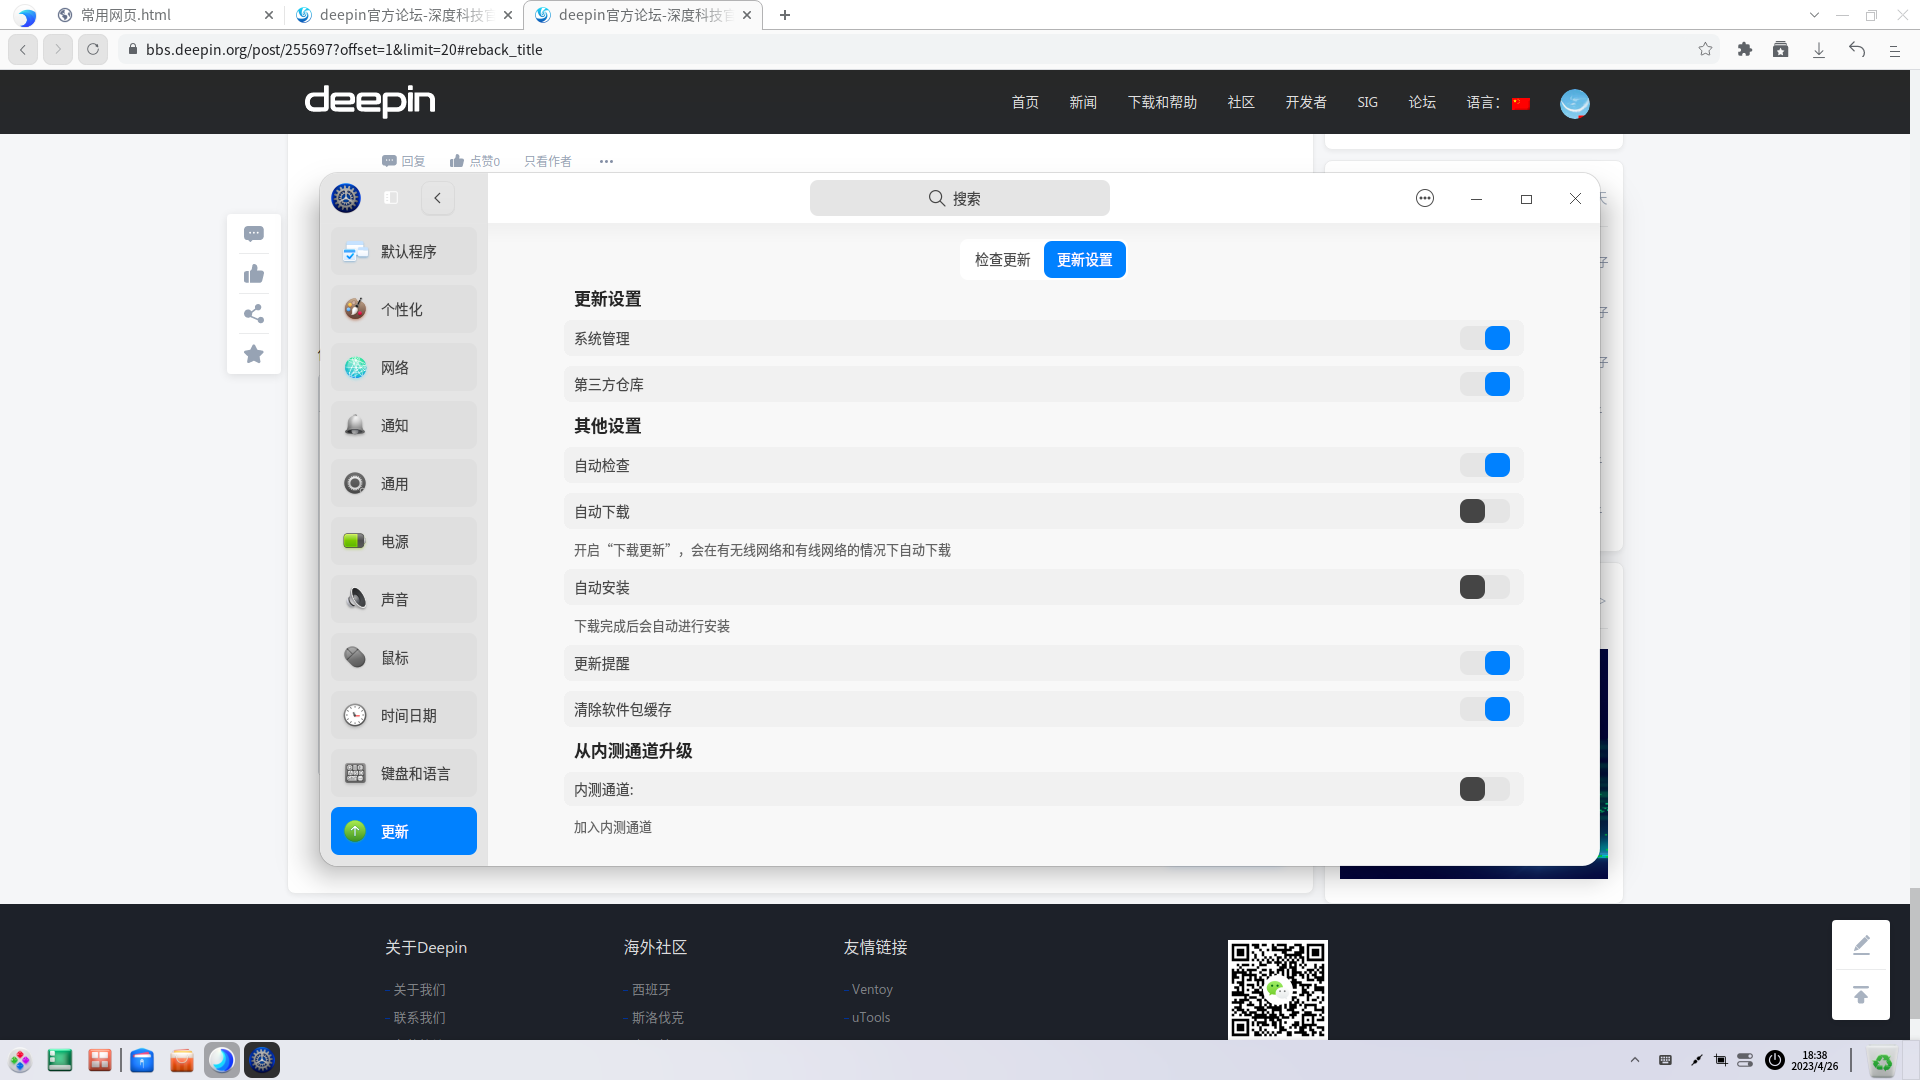This screenshot has height=1080, width=1920.
Task: Turn off 更新提醒
Action: point(1486,662)
